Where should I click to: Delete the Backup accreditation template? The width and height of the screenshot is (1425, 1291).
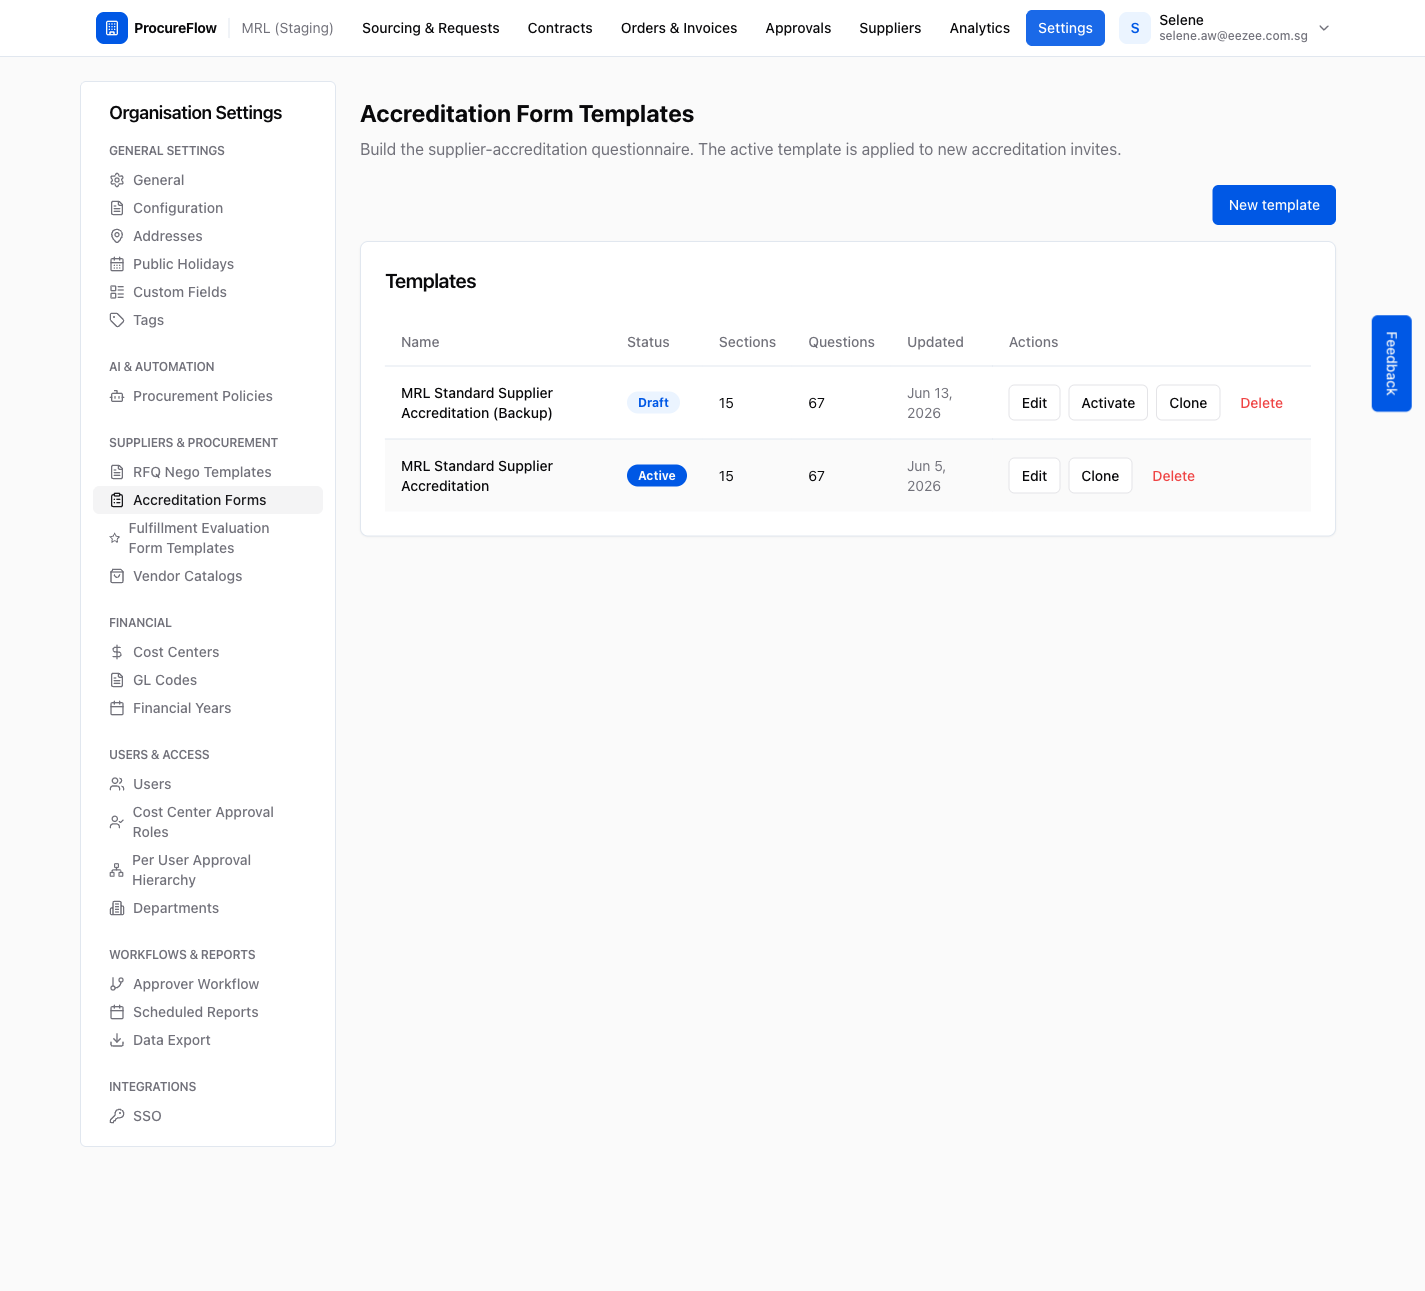tap(1261, 403)
